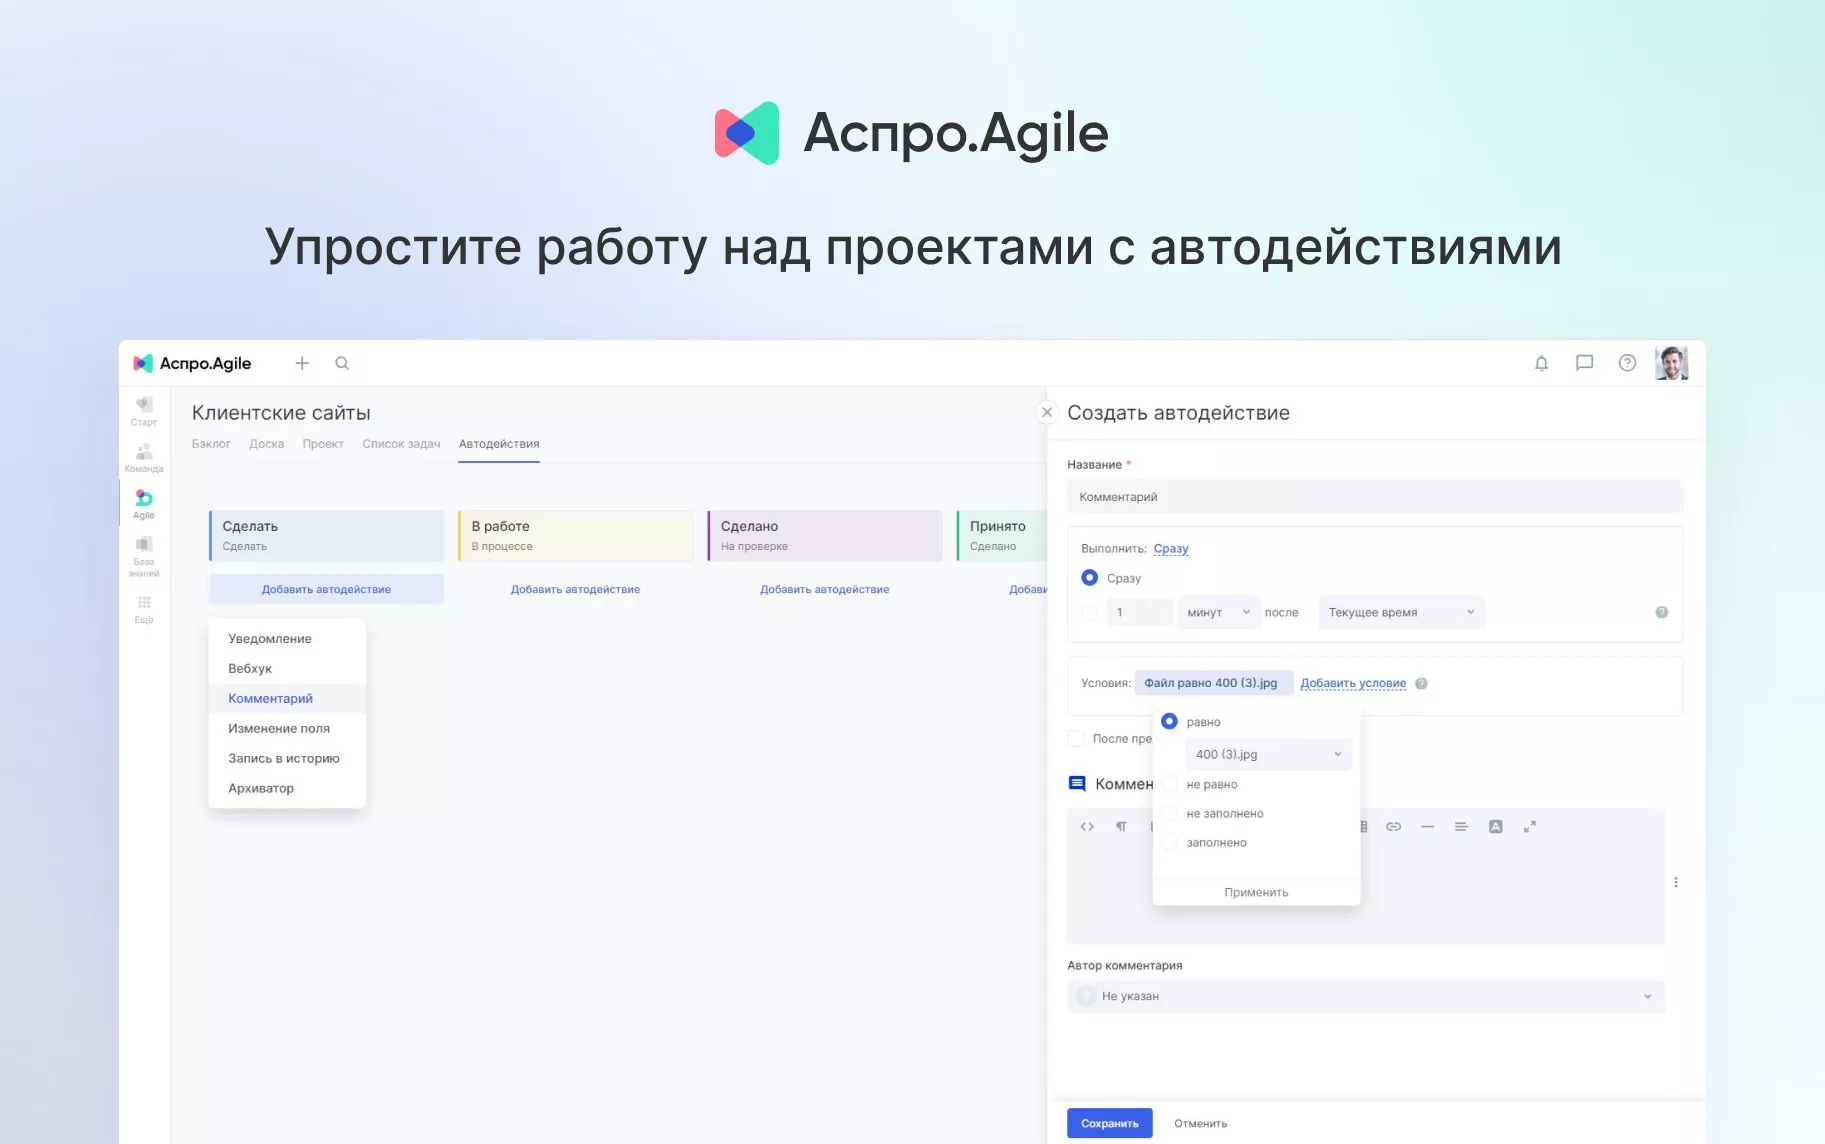
Task: Open the минут time unit dropdown
Action: tap(1216, 611)
